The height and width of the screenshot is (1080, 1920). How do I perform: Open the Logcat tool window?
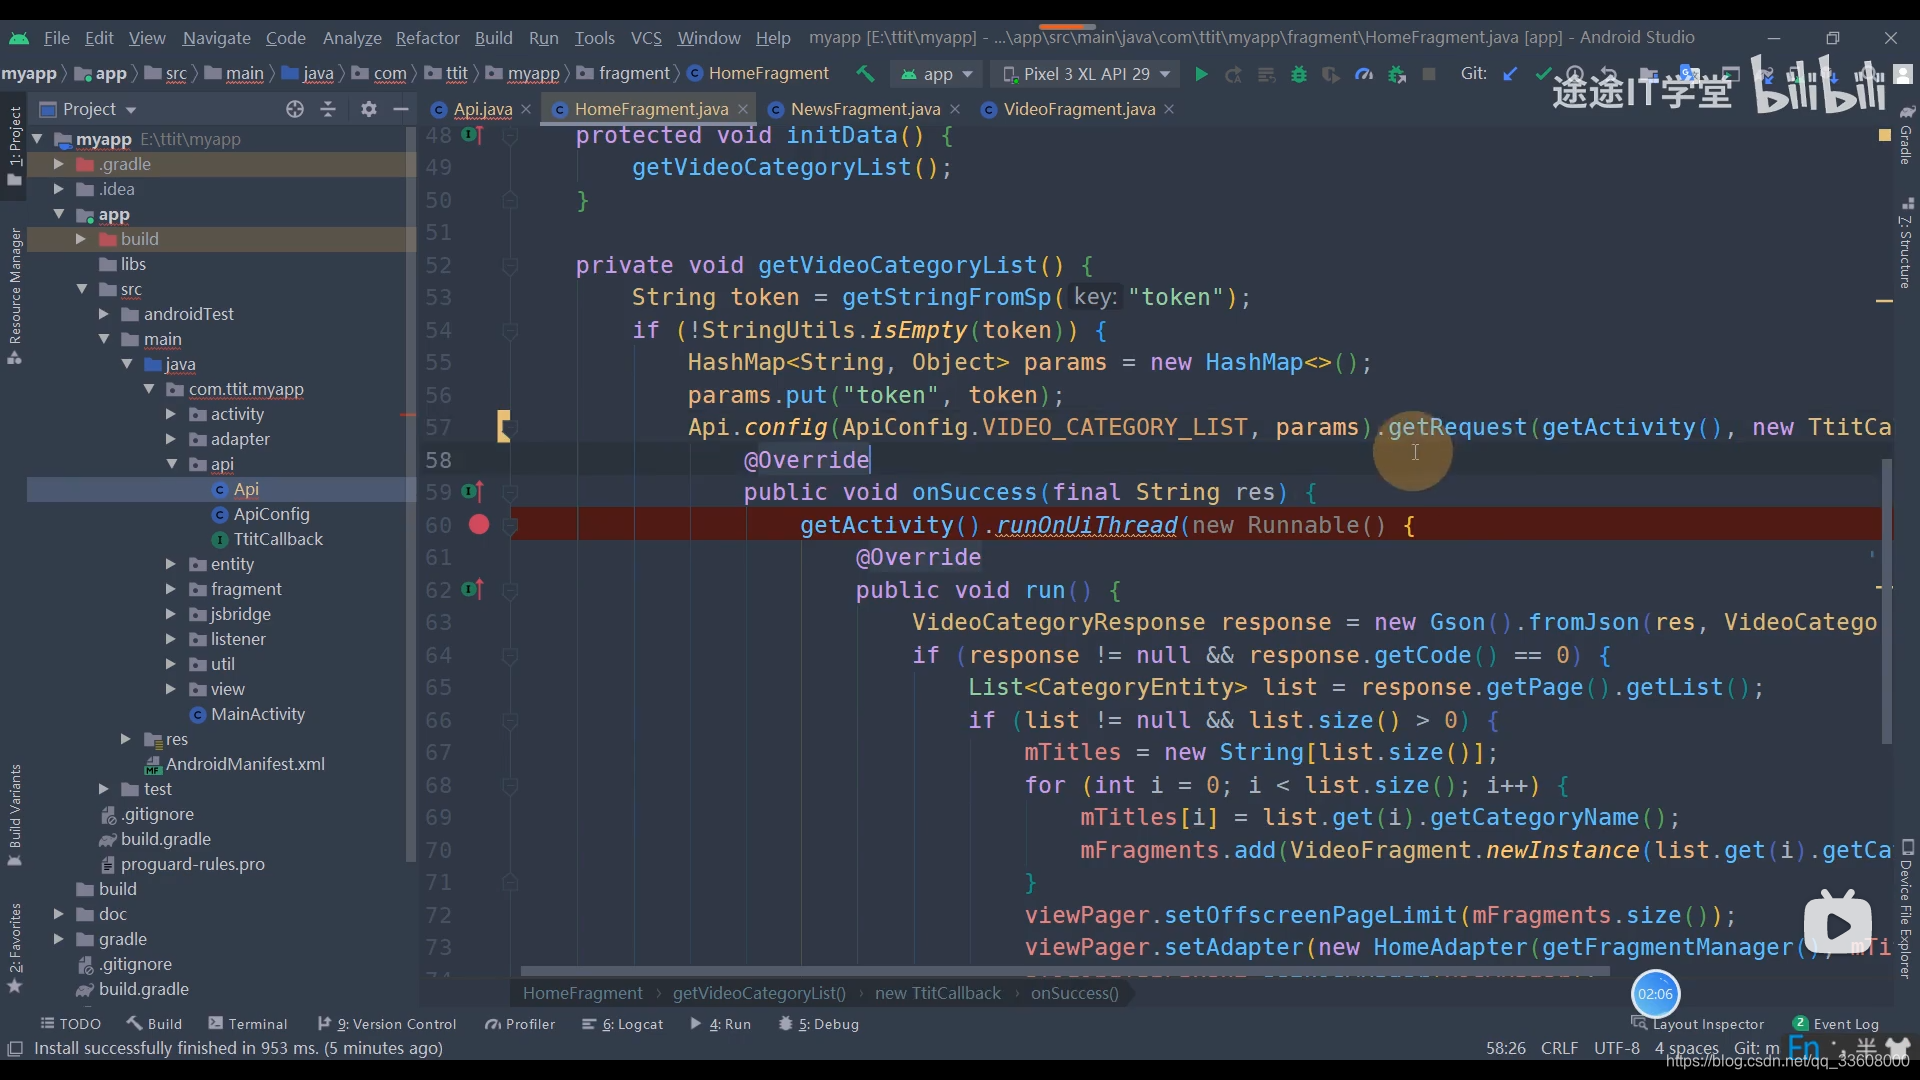click(623, 1024)
